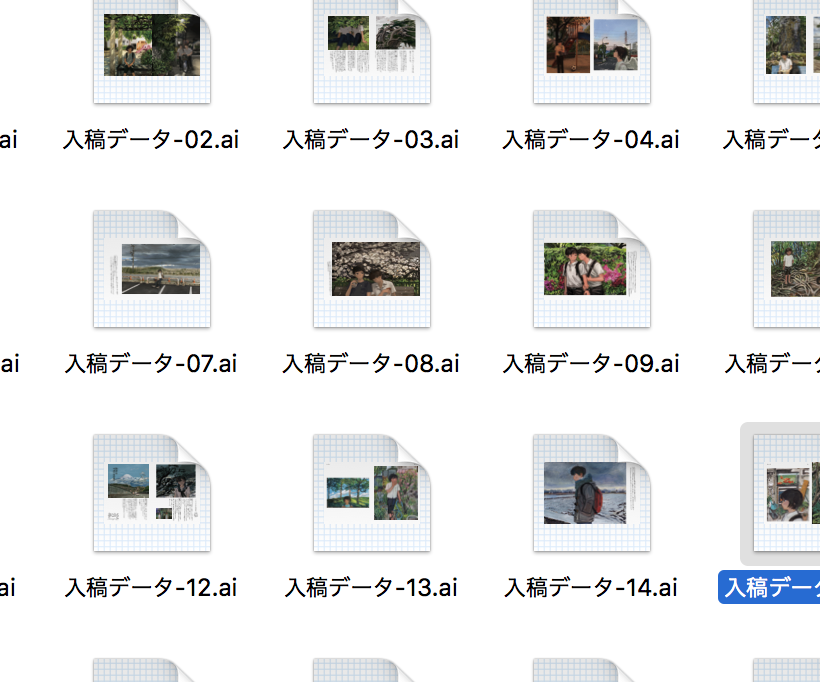Select the 入稿データ-09.ai file icon
The width and height of the screenshot is (820, 682).
pos(592,269)
